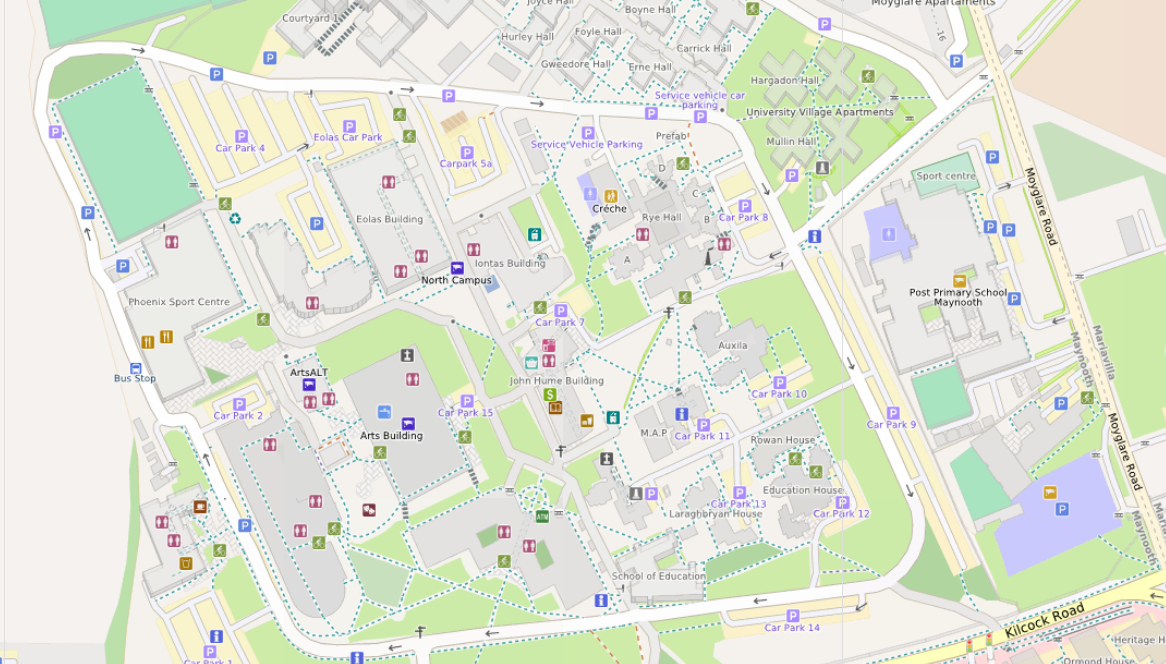Select the Car Park 2 parking icon
The width and height of the screenshot is (1166, 664).
pyautogui.click(x=239, y=404)
